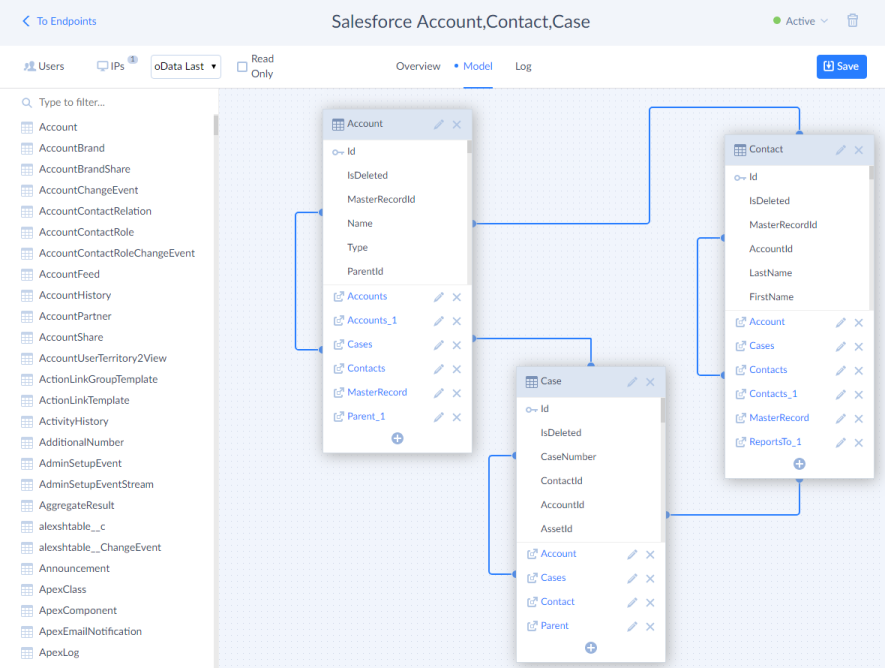Image resolution: width=885 pixels, height=668 pixels.
Task: Select AccountHistory in the table list
Action: [75, 295]
